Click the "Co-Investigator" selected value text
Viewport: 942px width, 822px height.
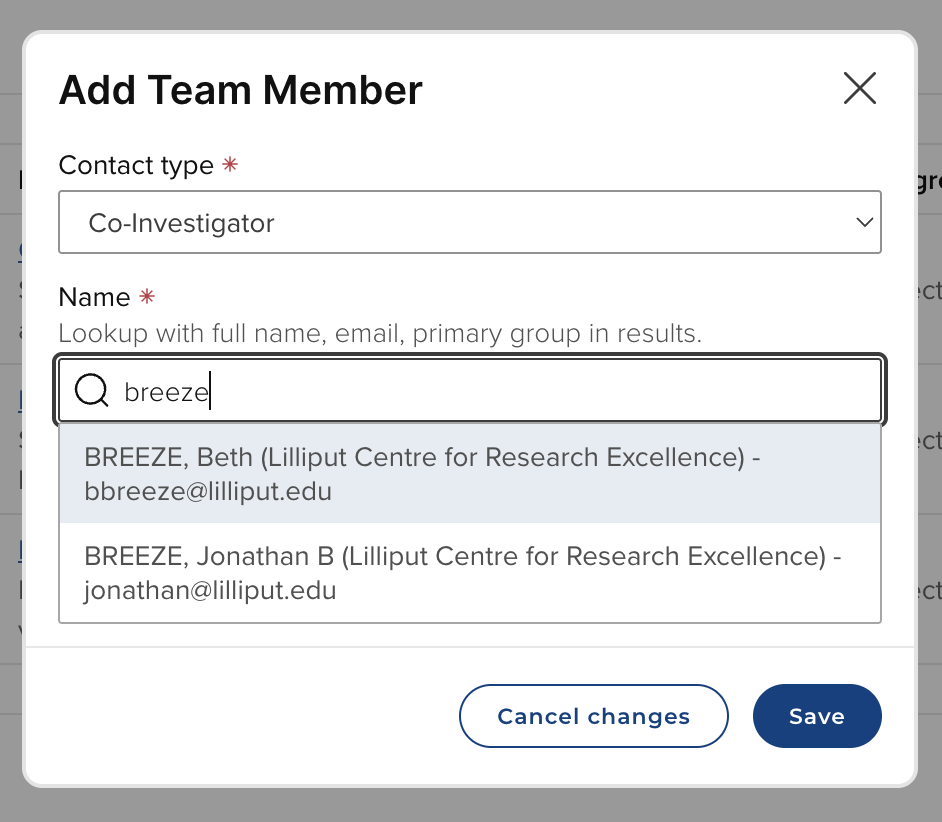coord(181,222)
